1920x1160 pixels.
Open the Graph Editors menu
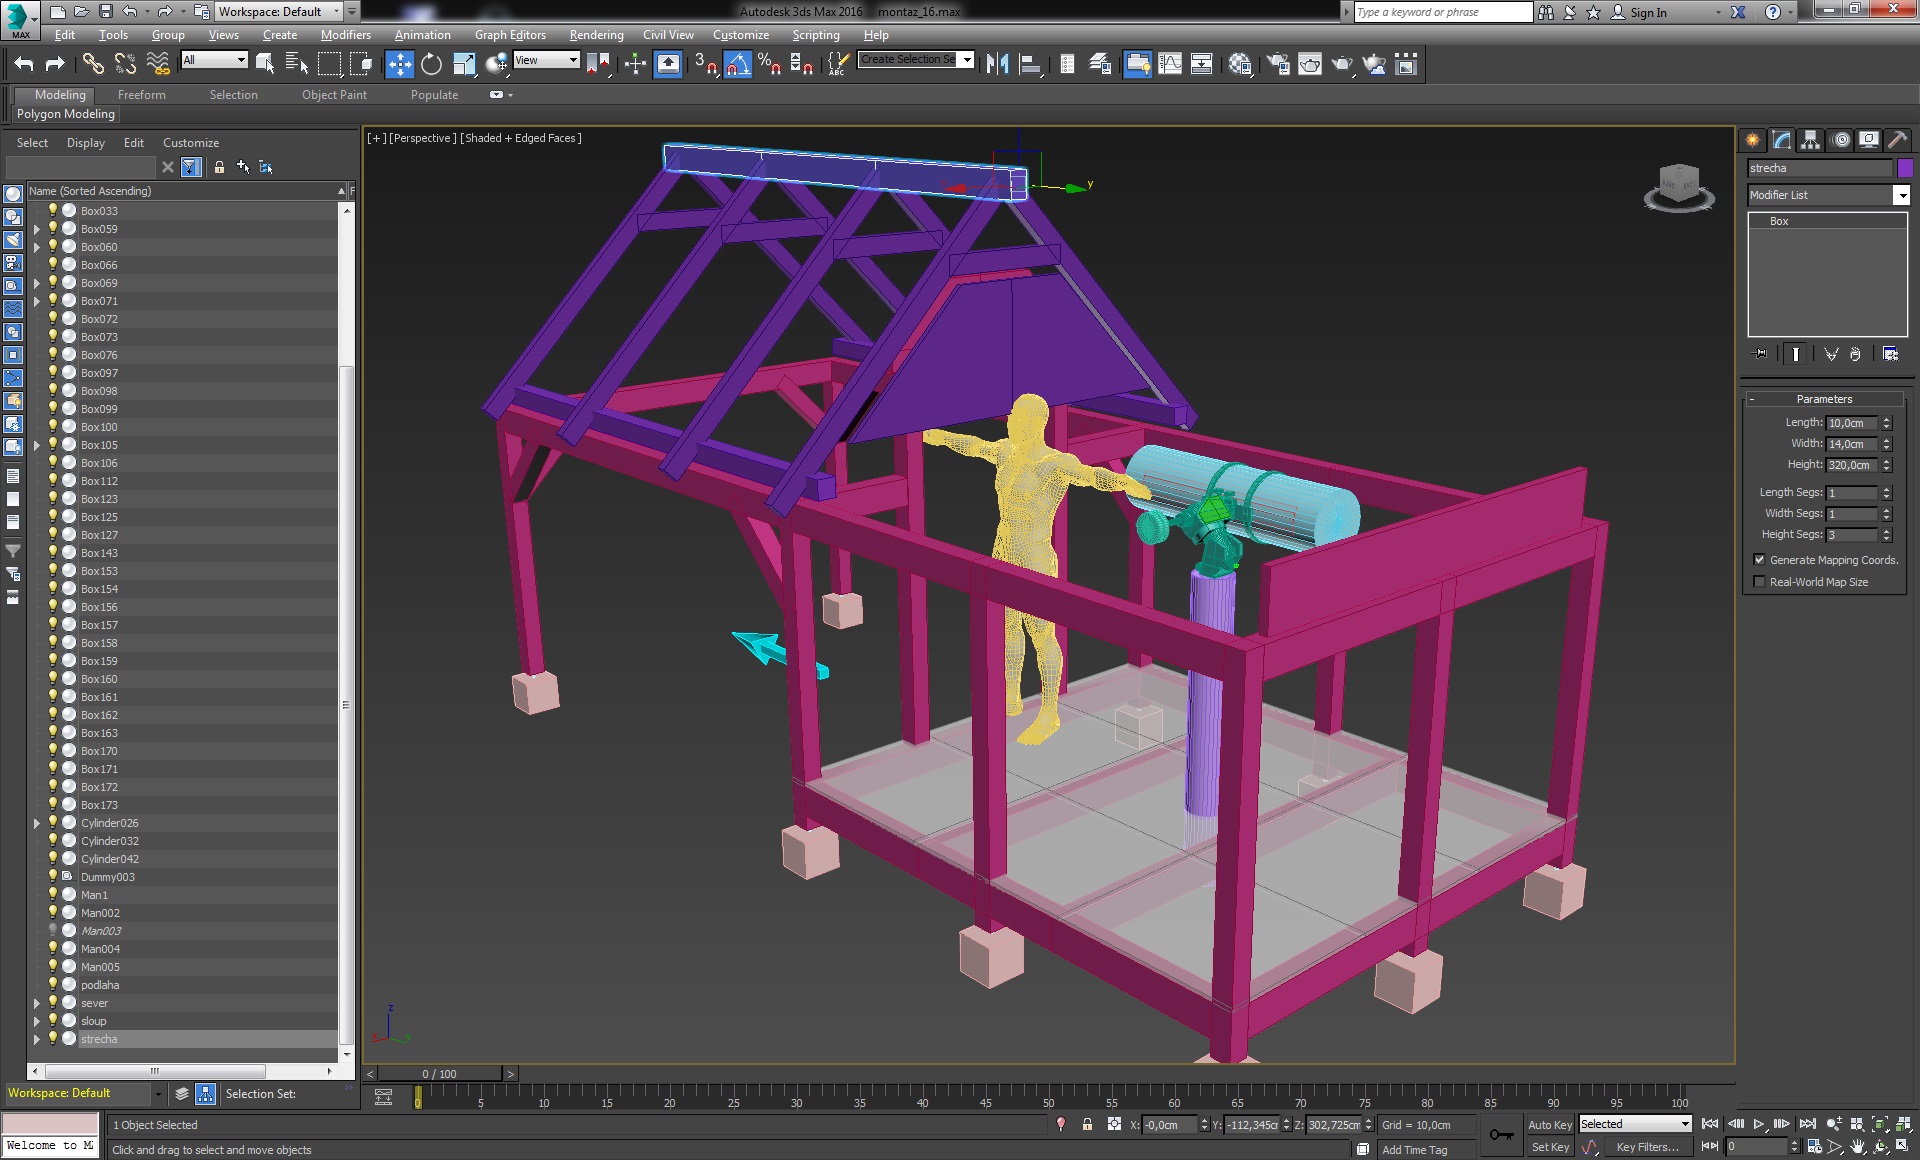click(x=510, y=35)
